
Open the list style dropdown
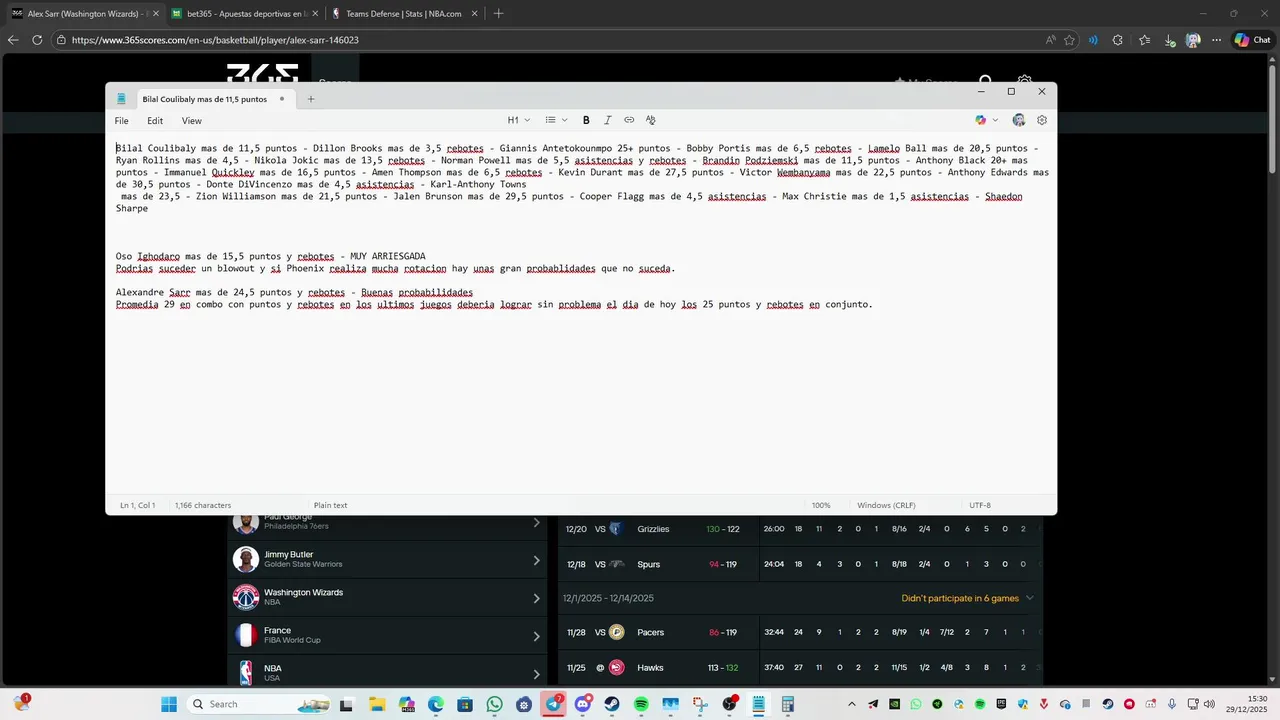(556, 120)
